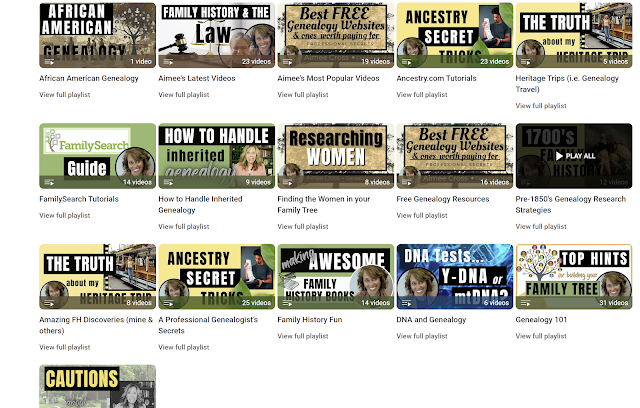640x408 pixels.
Task: Click the African American Genealogy title
Action: 89,78
